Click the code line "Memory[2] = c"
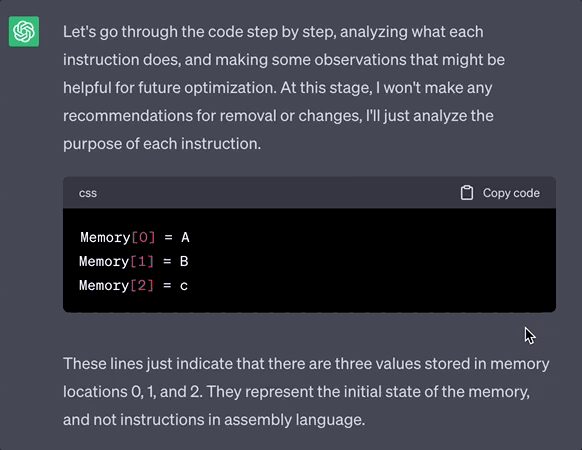This screenshot has height=450, width=582. tap(133, 286)
